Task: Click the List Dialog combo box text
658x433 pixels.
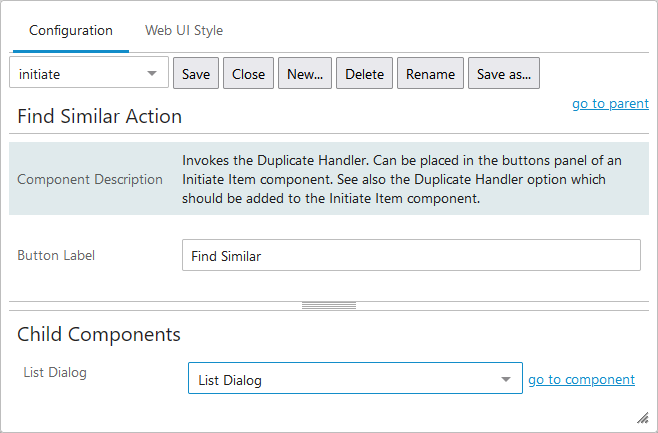Action: pos(230,380)
